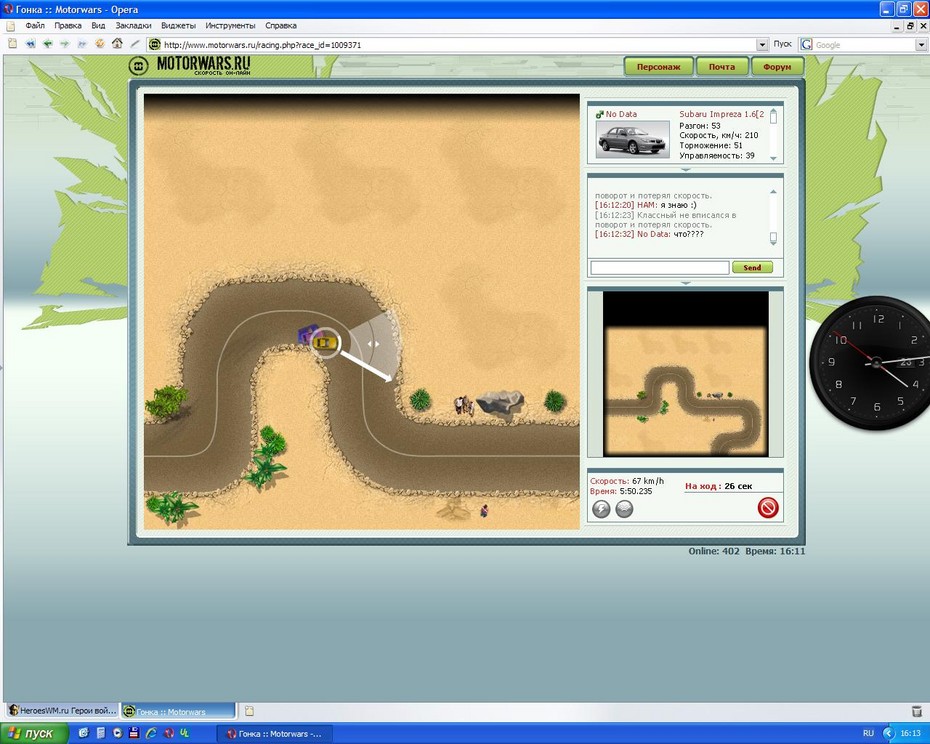Collapse the car info panel arrow
This screenshot has width=930, height=744.
(684, 170)
